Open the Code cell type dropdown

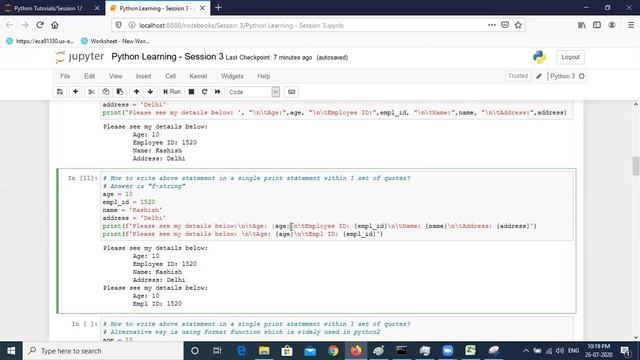(x=253, y=92)
